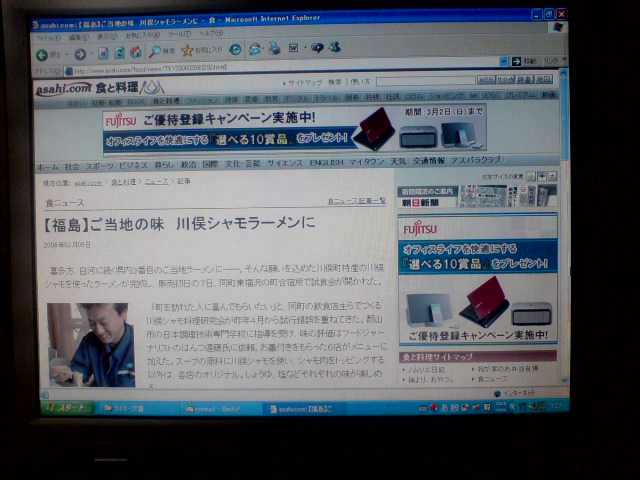640x480 pixels.
Task: Open dropdown arrow next to Back button
Action: pos(67,55)
